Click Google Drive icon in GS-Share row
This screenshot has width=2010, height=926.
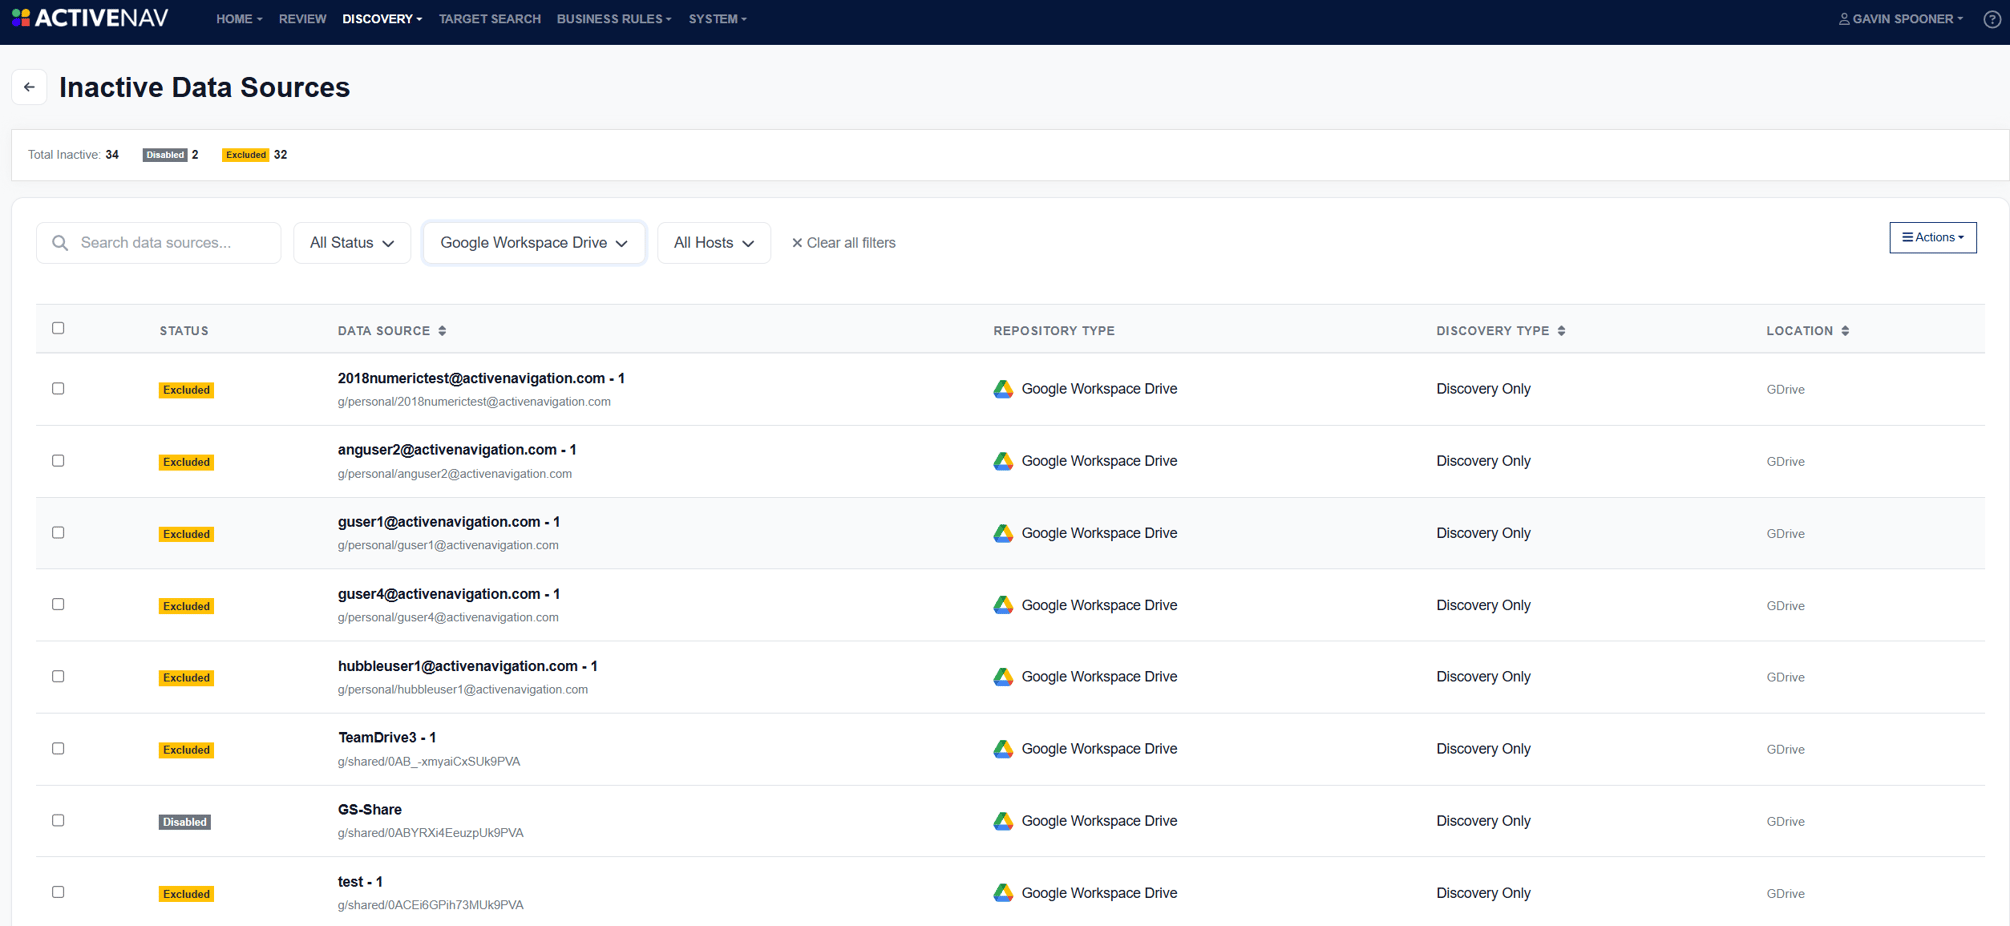pyautogui.click(x=1003, y=821)
